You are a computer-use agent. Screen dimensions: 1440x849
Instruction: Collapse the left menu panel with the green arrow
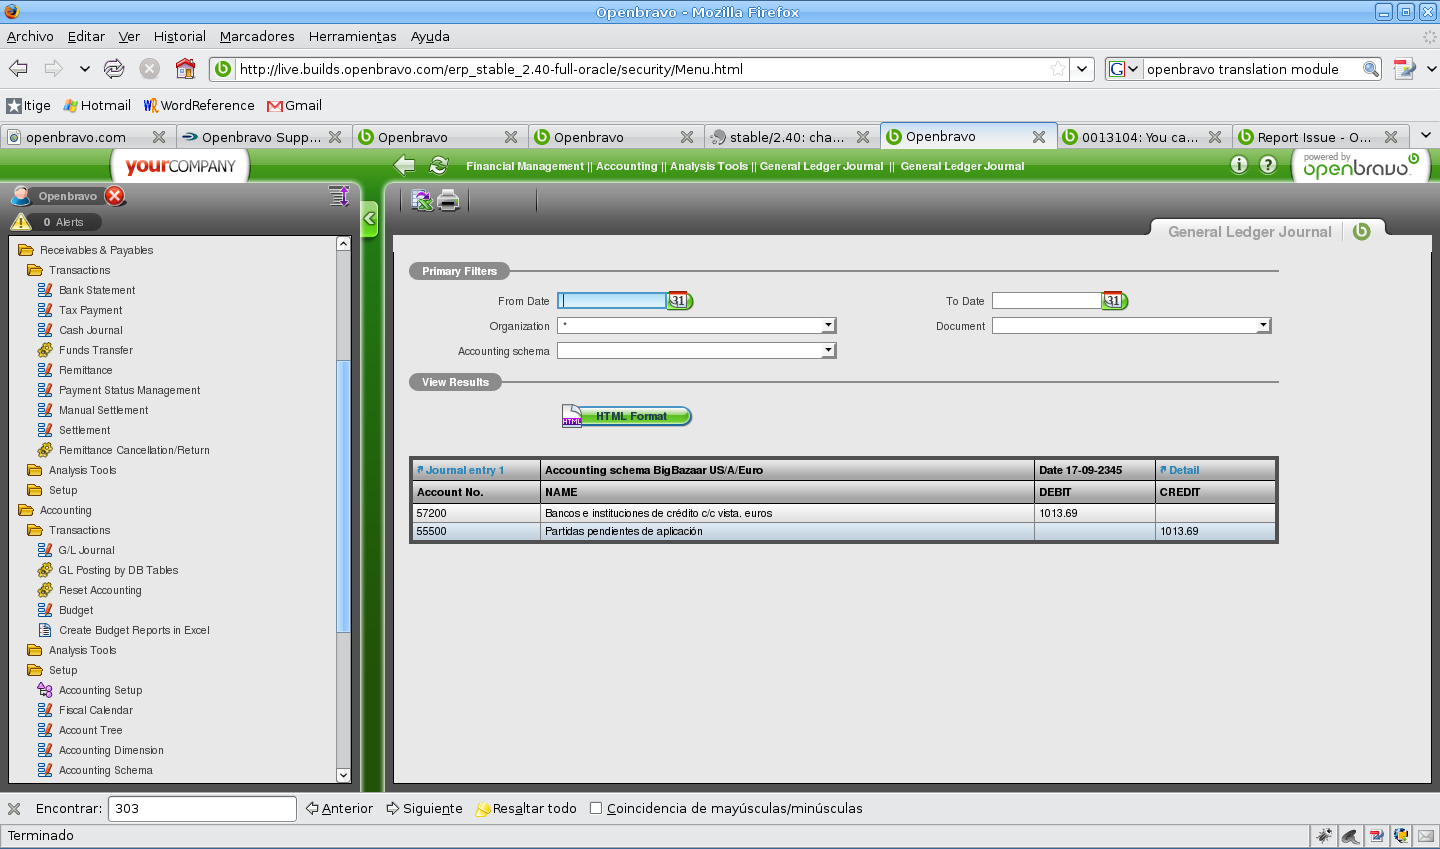pos(369,218)
